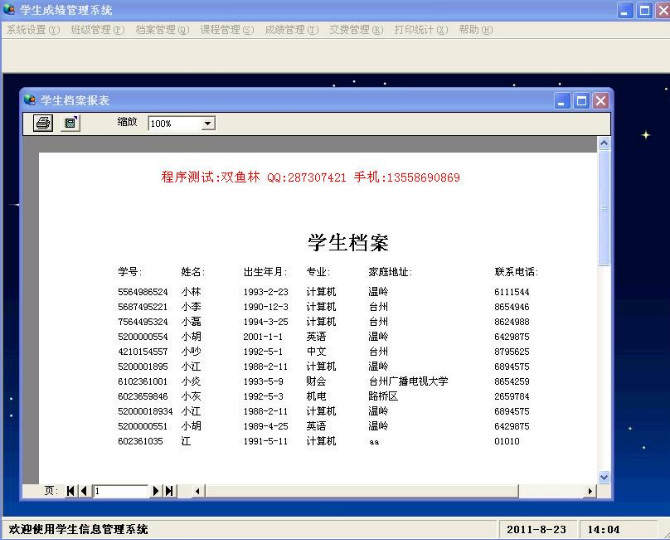Click major 财会
Image resolution: width=670 pixels, height=540 pixels.
(x=316, y=381)
